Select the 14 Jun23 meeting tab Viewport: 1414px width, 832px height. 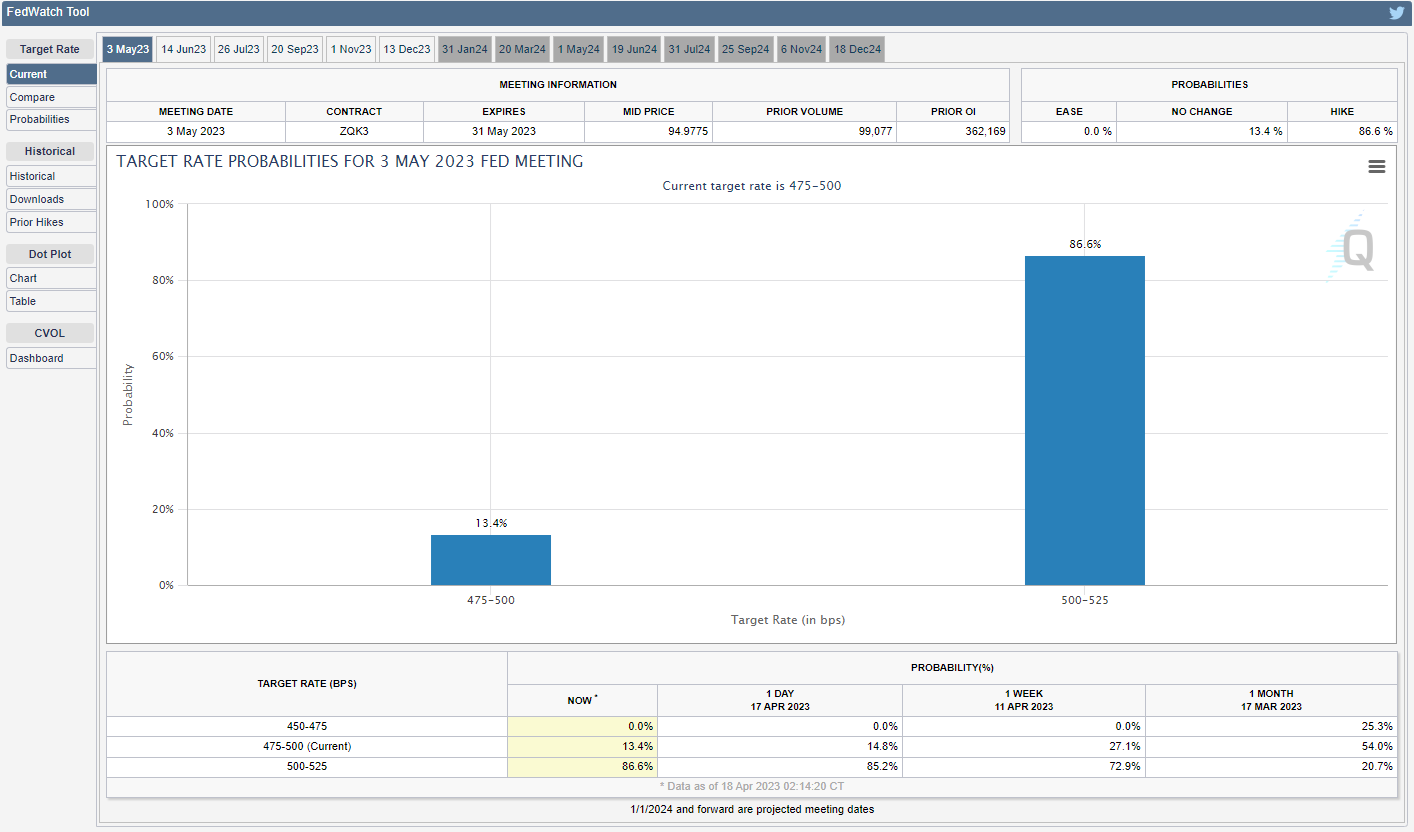click(184, 49)
